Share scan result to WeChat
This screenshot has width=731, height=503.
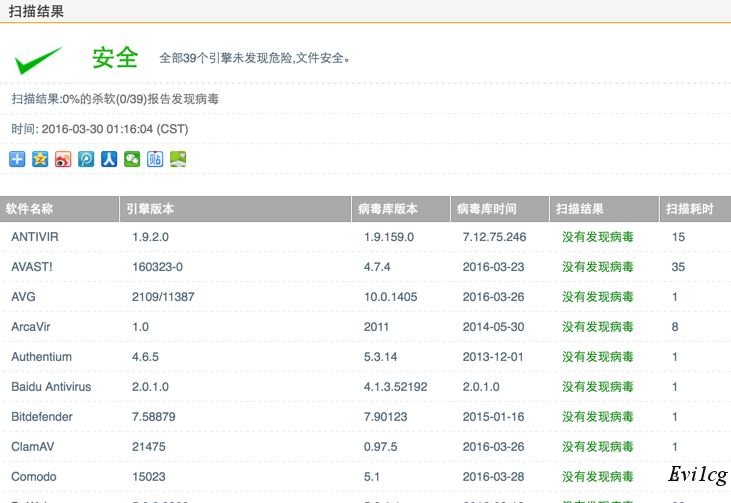pyautogui.click(x=132, y=159)
